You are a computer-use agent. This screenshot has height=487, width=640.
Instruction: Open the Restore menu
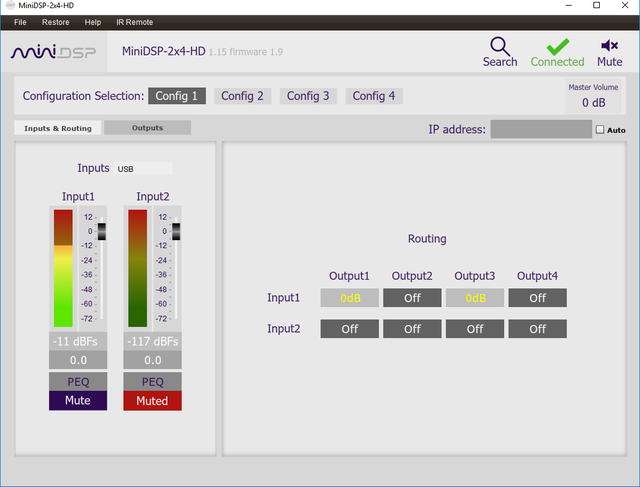pyautogui.click(x=56, y=22)
